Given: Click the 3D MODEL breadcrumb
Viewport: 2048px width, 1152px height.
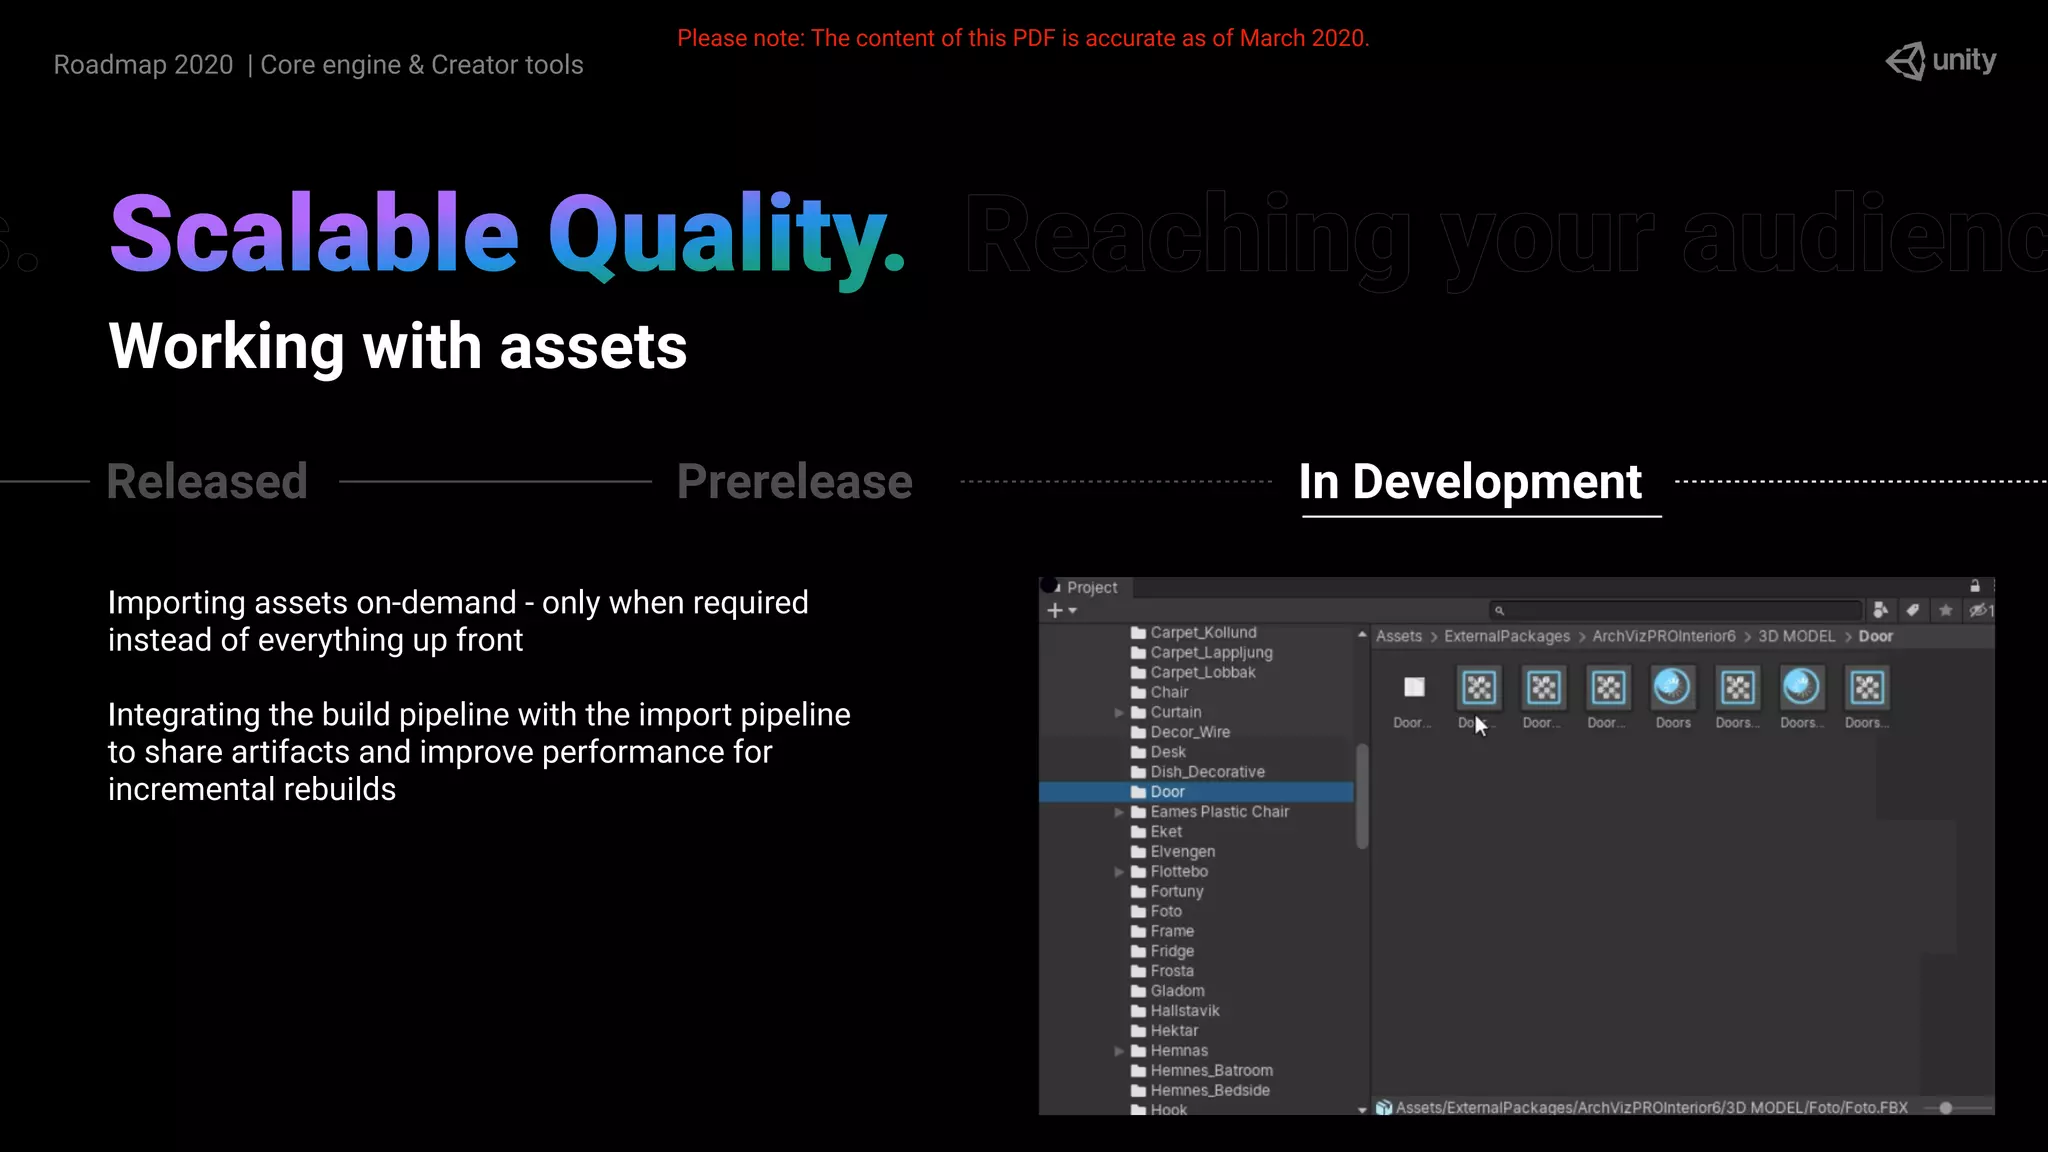Looking at the screenshot, I should (1797, 636).
